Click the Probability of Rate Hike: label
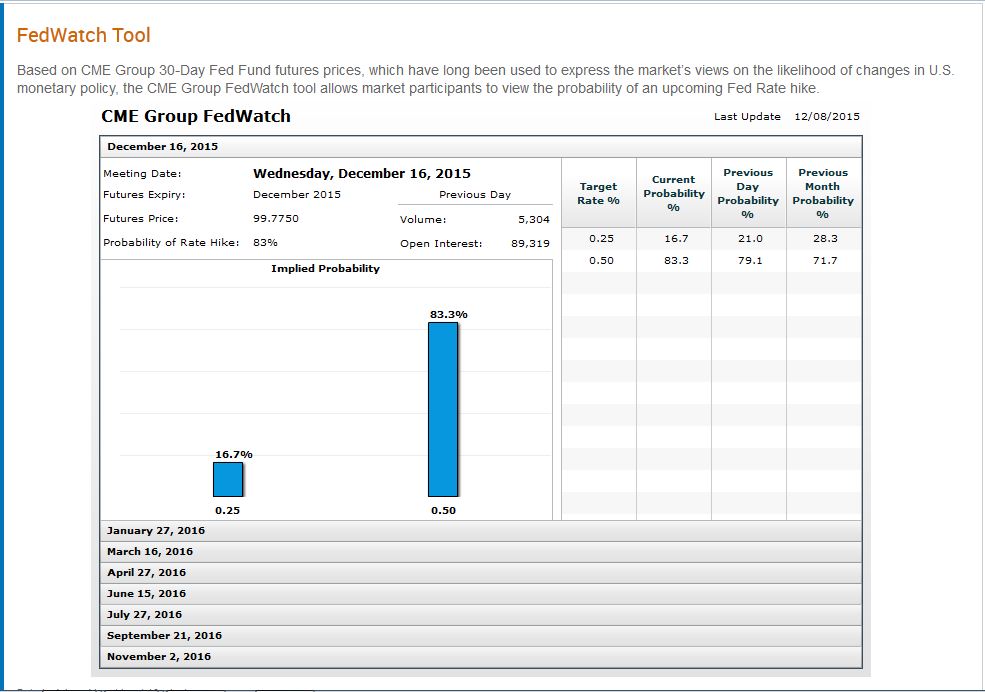985x692 pixels. pyautogui.click(x=171, y=242)
